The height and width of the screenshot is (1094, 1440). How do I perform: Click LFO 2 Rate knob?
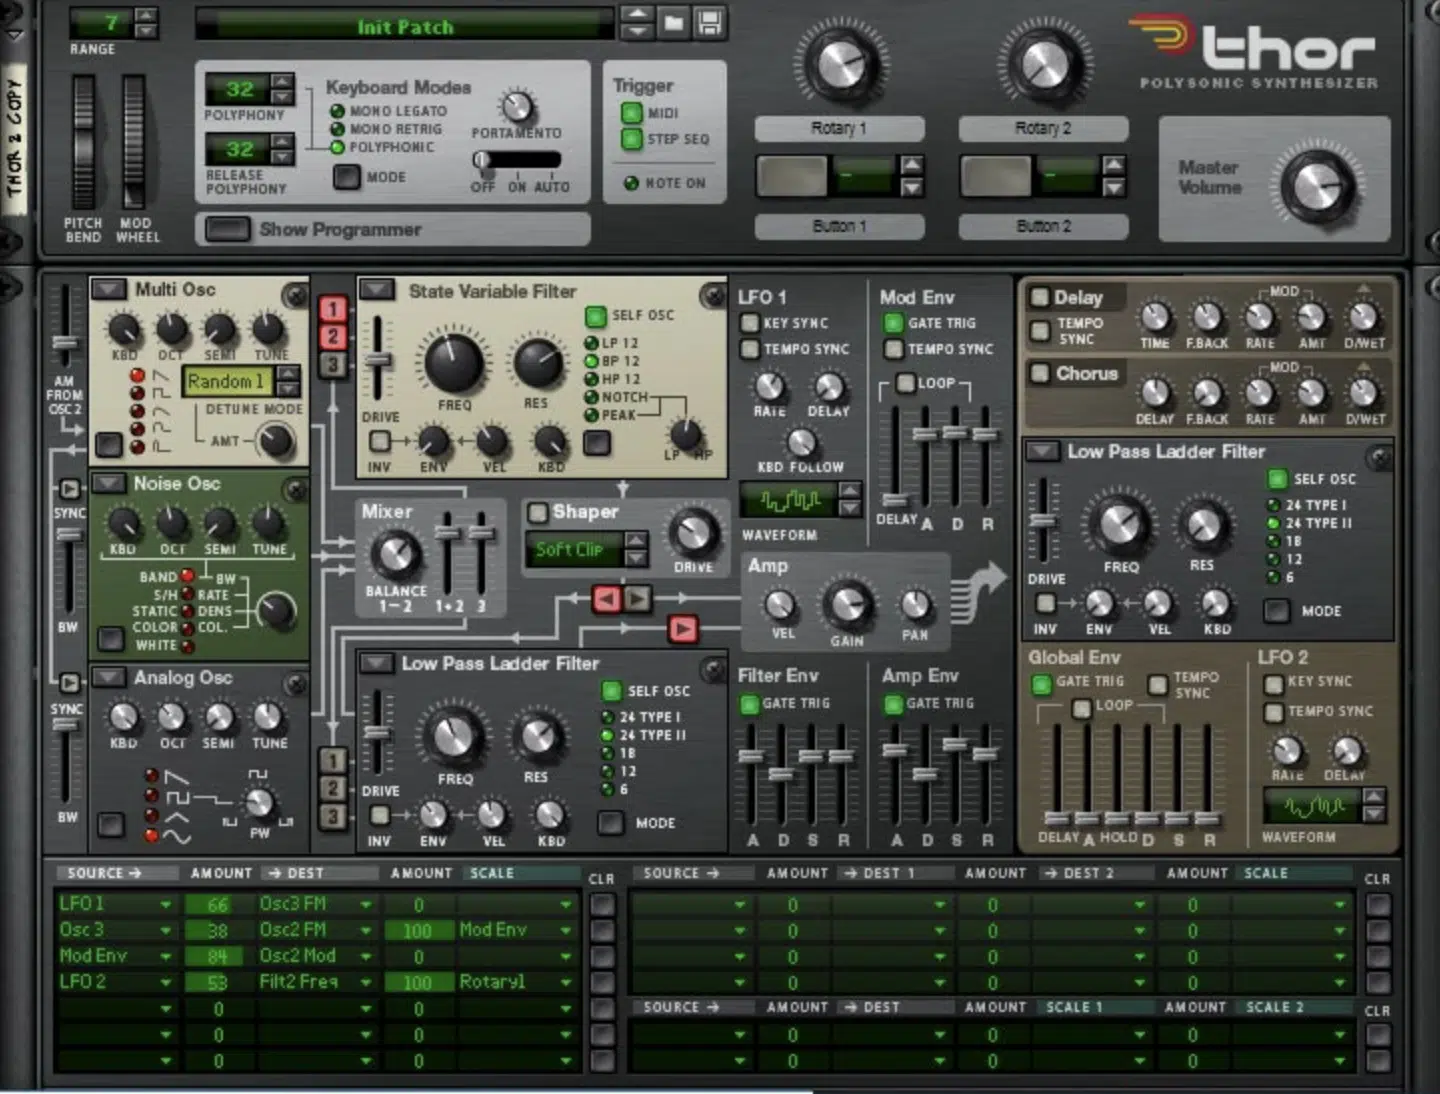tap(1287, 750)
